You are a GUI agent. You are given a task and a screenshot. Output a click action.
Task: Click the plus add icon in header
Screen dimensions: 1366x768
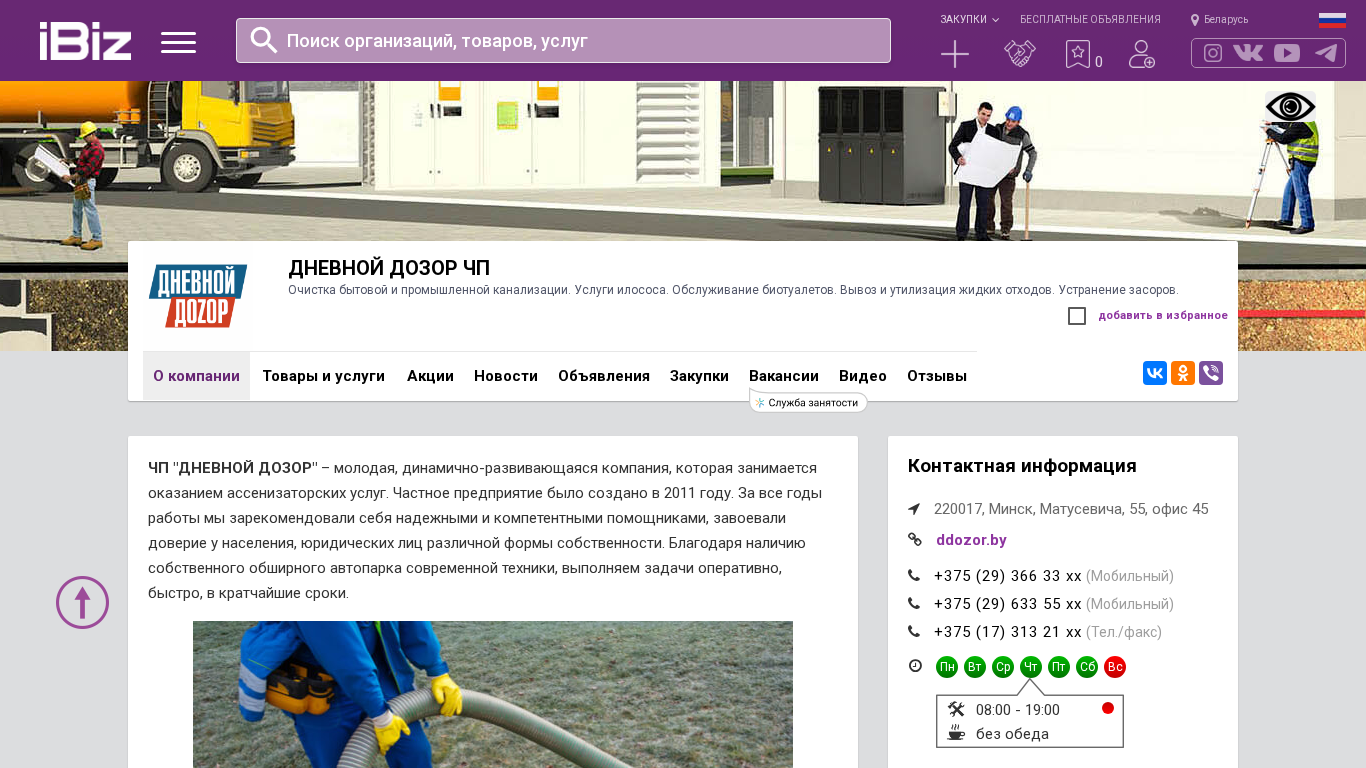[x=955, y=54]
